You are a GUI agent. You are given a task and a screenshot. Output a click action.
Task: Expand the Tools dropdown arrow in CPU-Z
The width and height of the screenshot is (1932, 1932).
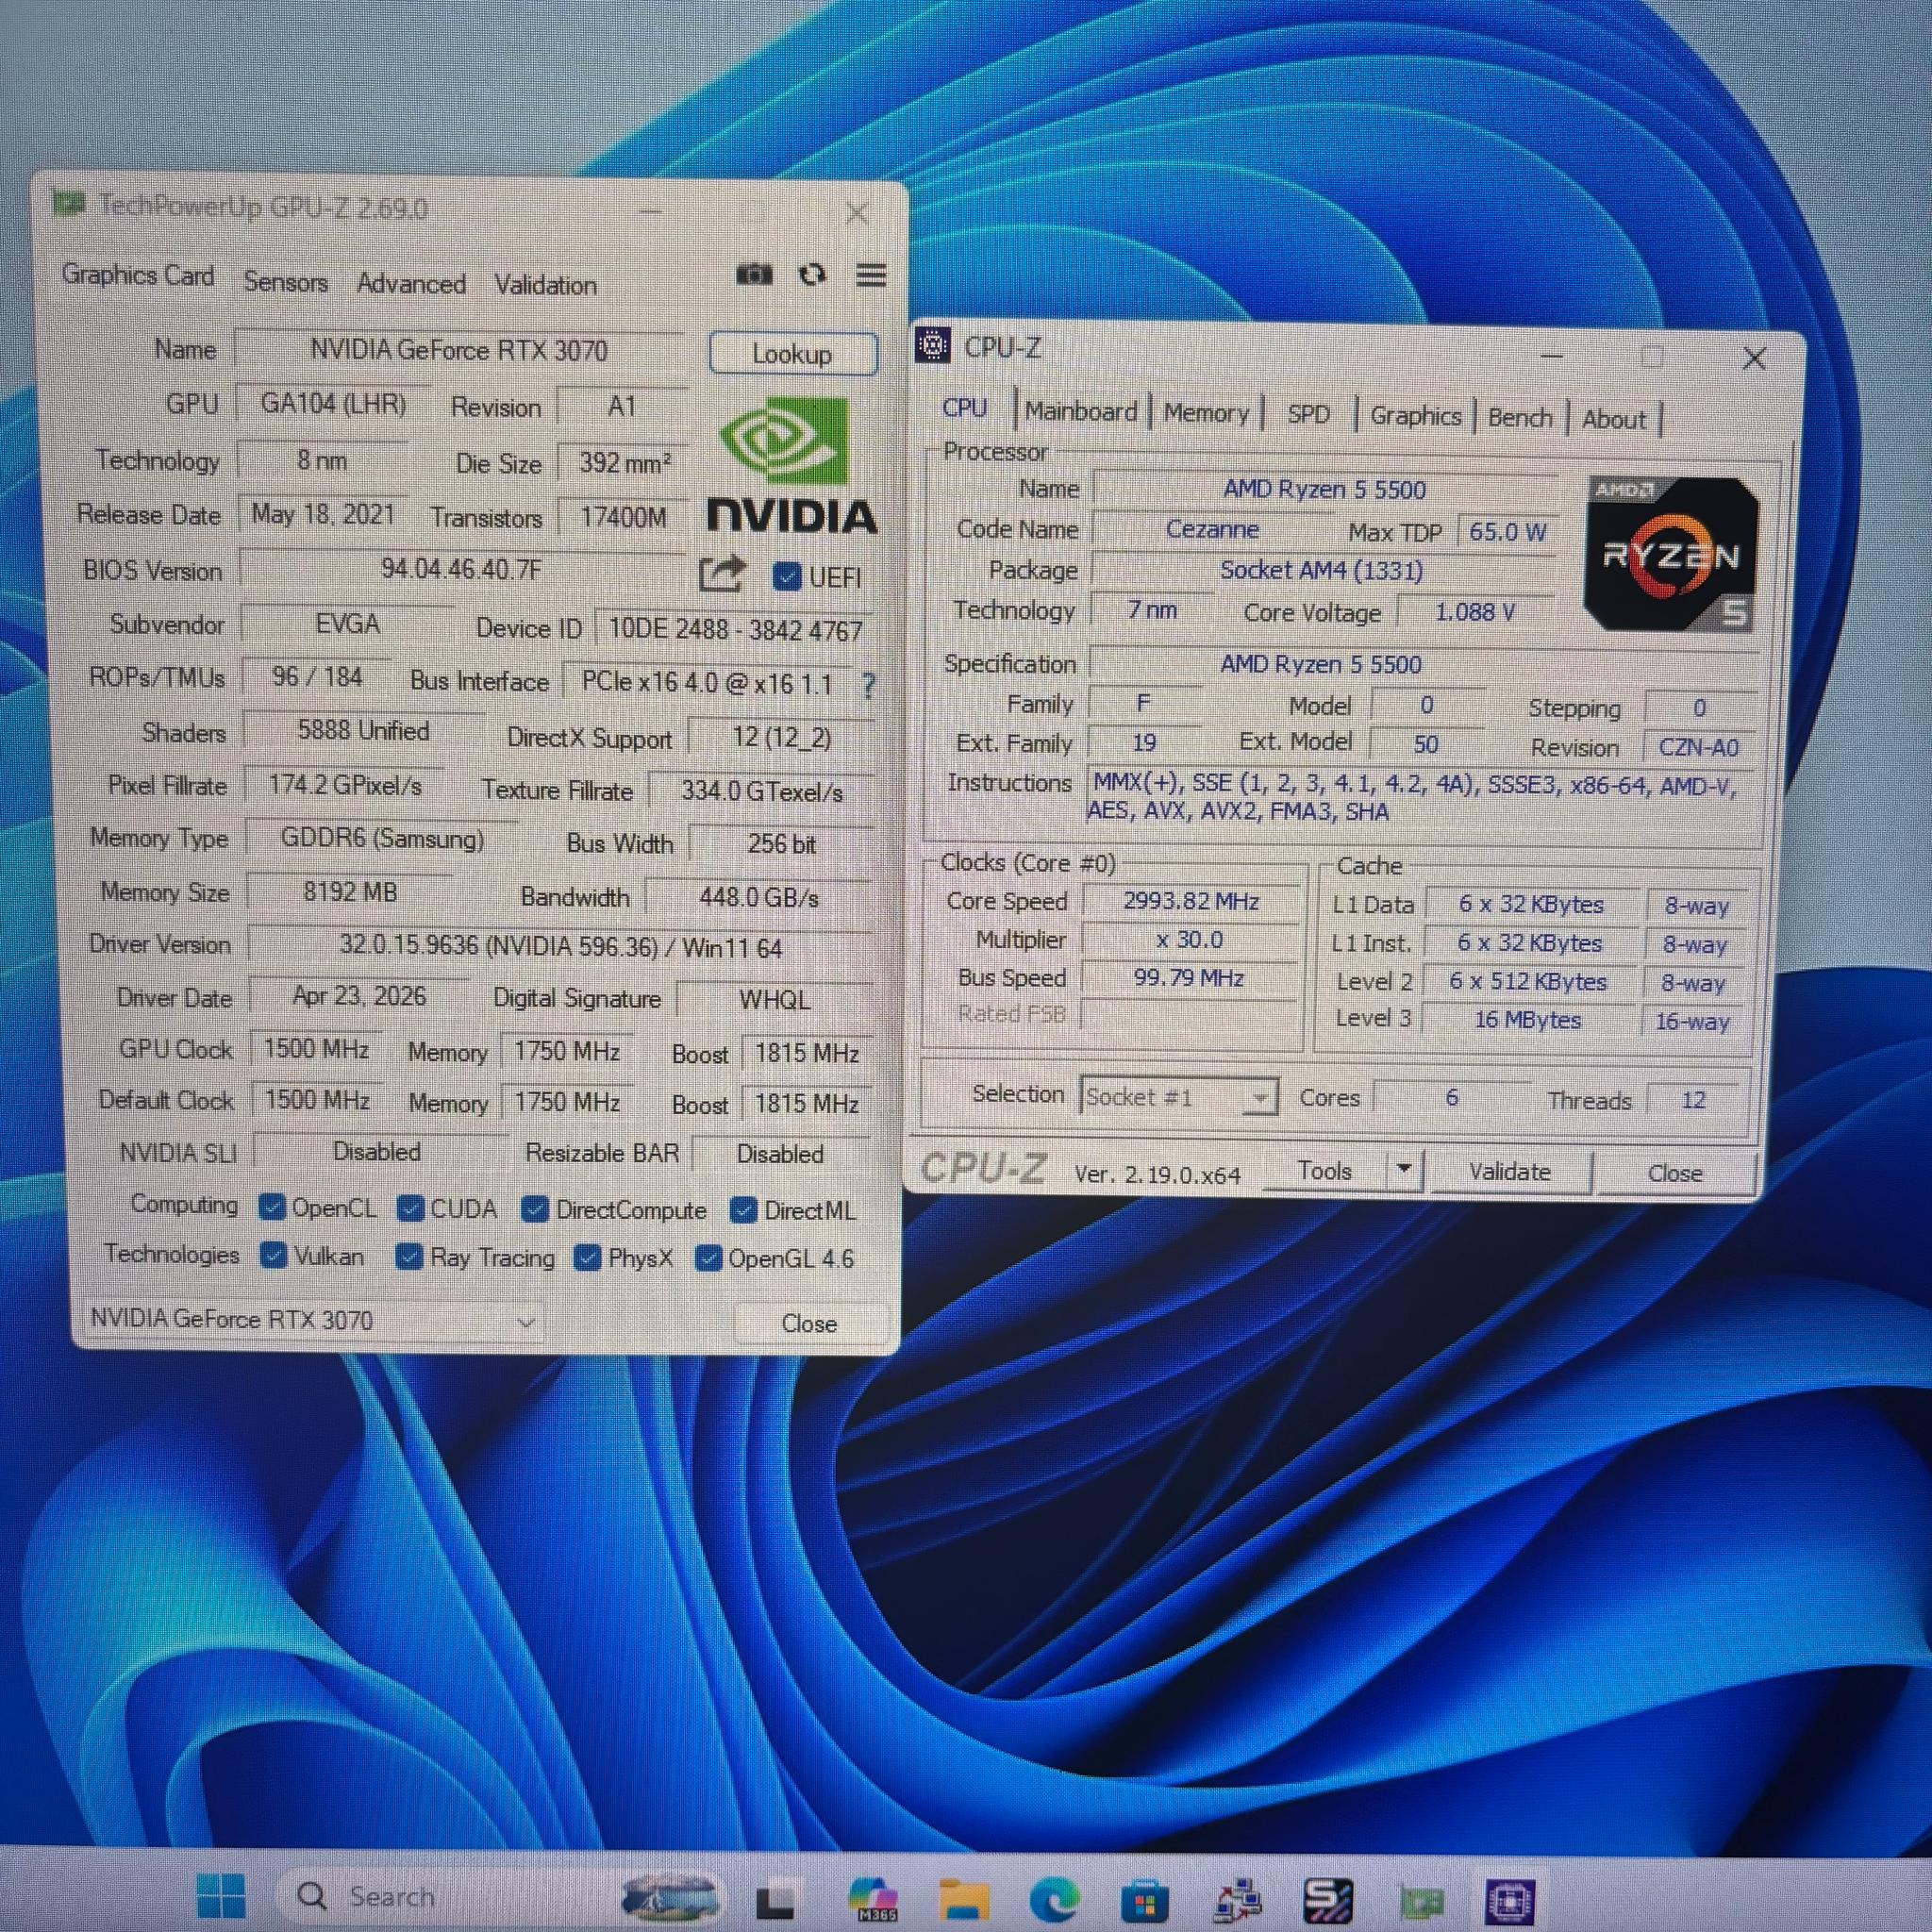click(1404, 1169)
